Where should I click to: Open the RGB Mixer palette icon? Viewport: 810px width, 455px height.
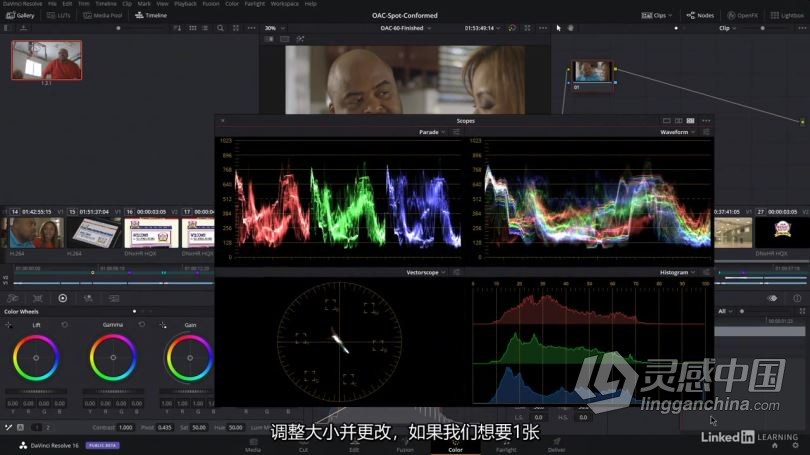click(88, 299)
